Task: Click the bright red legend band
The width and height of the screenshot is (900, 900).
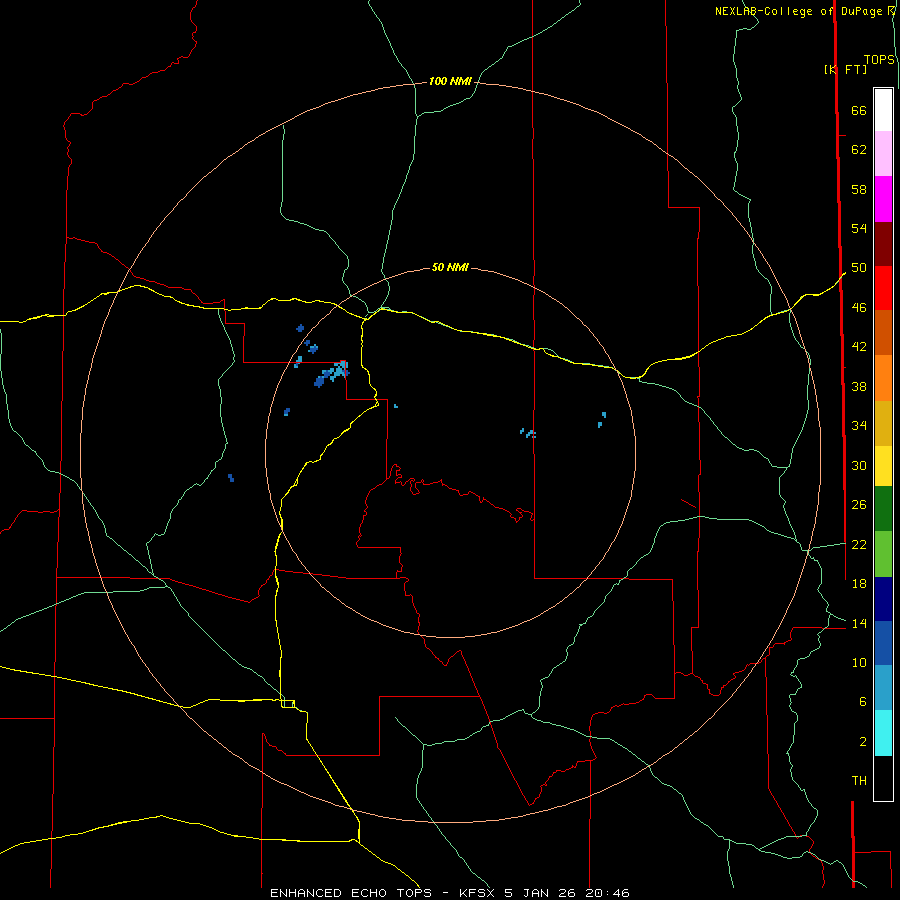Action: pos(883,288)
